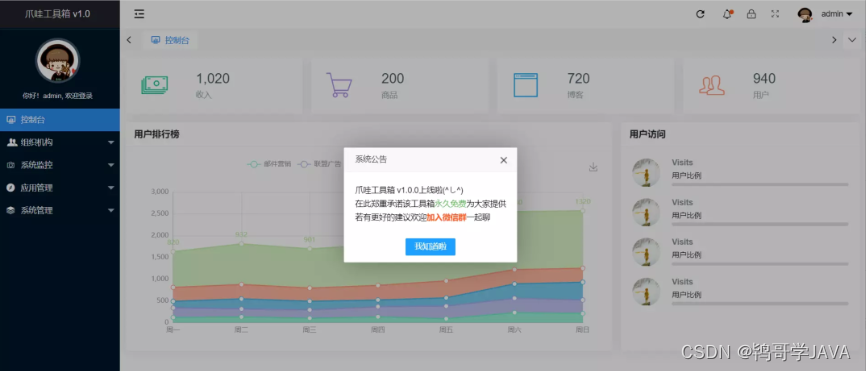Expand the 应用管理 sidebar menu
The height and width of the screenshot is (371, 866).
pos(60,188)
